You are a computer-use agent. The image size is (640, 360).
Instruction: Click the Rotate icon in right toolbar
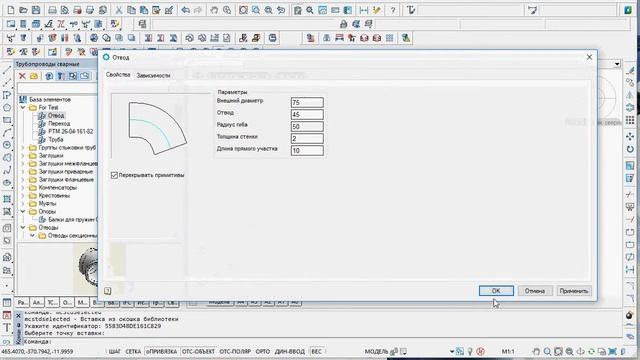click(x=630, y=149)
